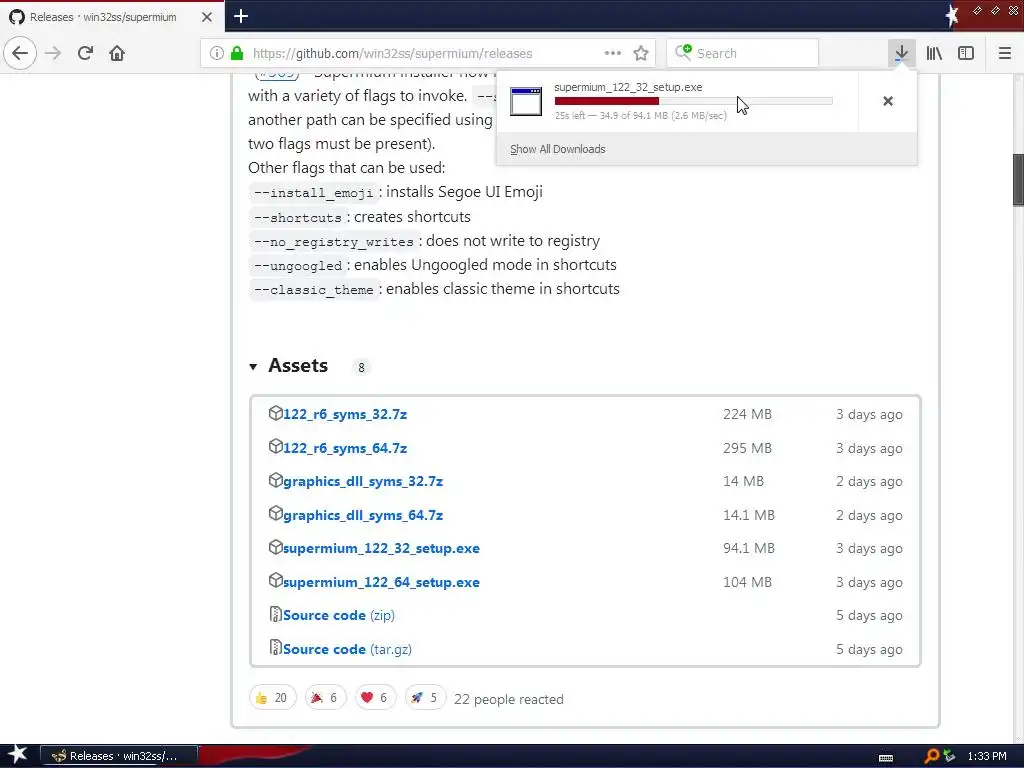Download supermium_122_32_setup.exe asset link

(x=381, y=549)
